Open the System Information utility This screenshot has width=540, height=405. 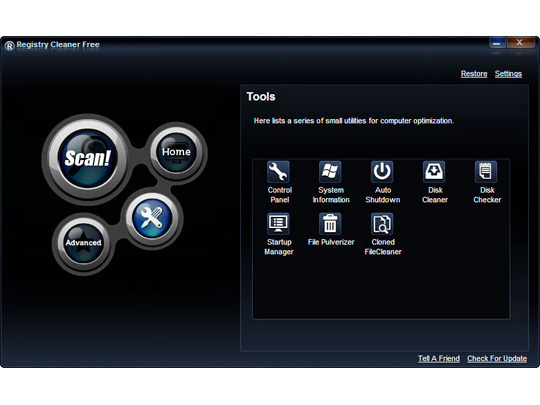[x=331, y=183]
